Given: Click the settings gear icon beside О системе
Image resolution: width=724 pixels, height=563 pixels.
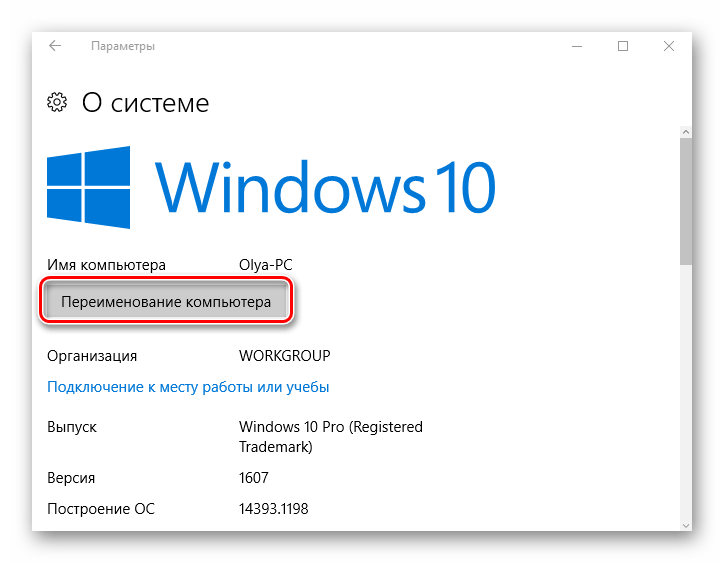Looking at the screenshot, I should [57, 102].
